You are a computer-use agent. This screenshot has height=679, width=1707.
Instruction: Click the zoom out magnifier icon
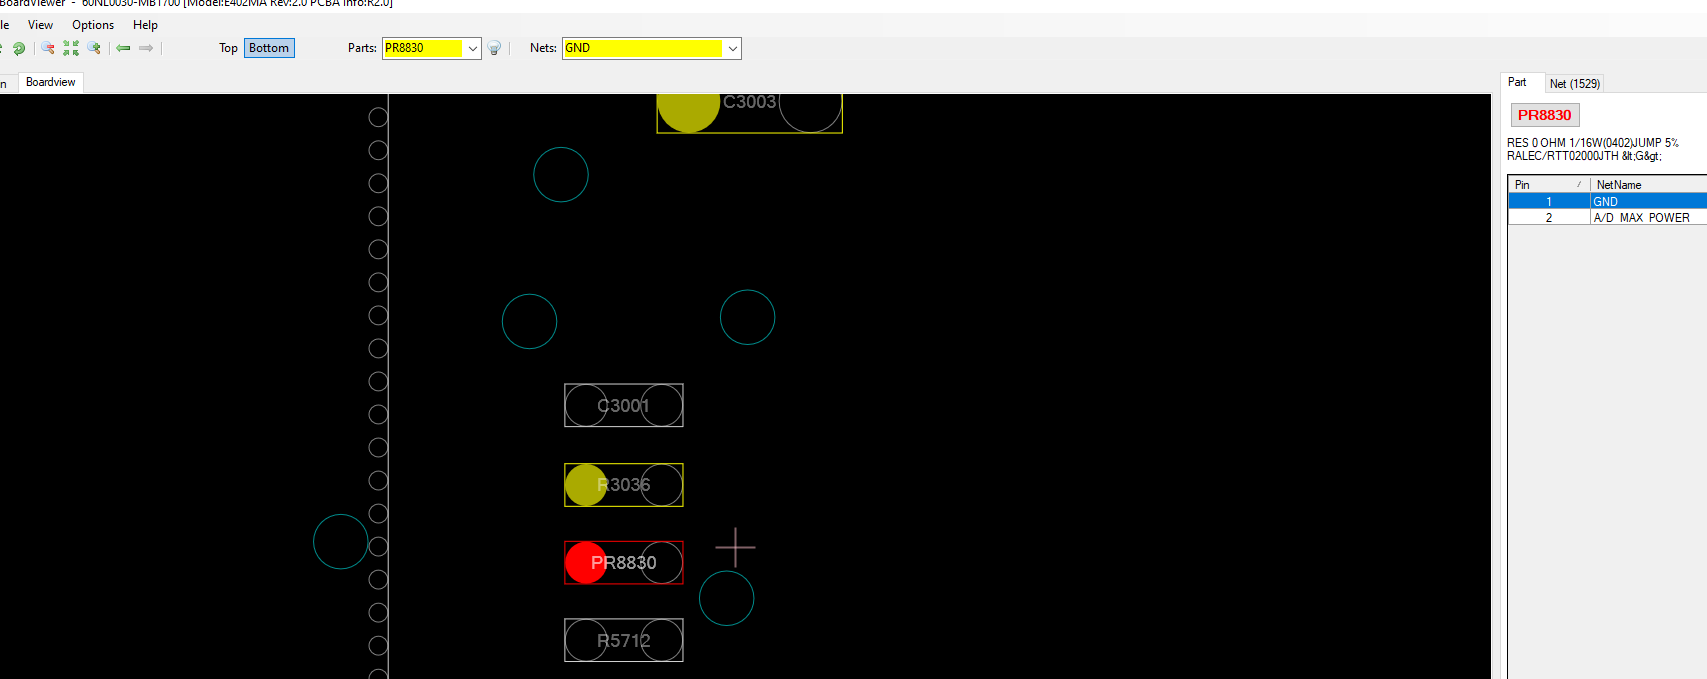47,48
